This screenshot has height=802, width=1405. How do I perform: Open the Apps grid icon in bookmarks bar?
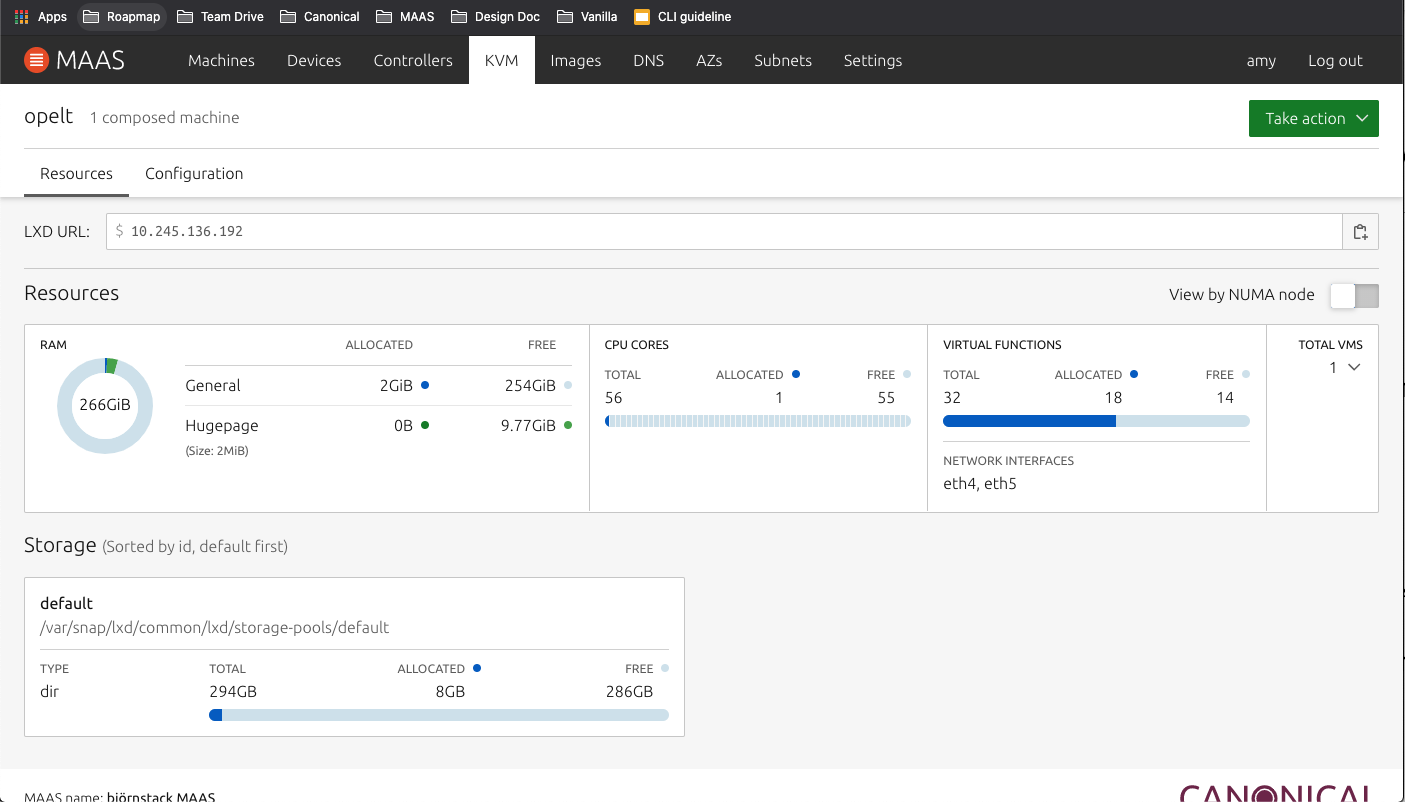point(21,17)
